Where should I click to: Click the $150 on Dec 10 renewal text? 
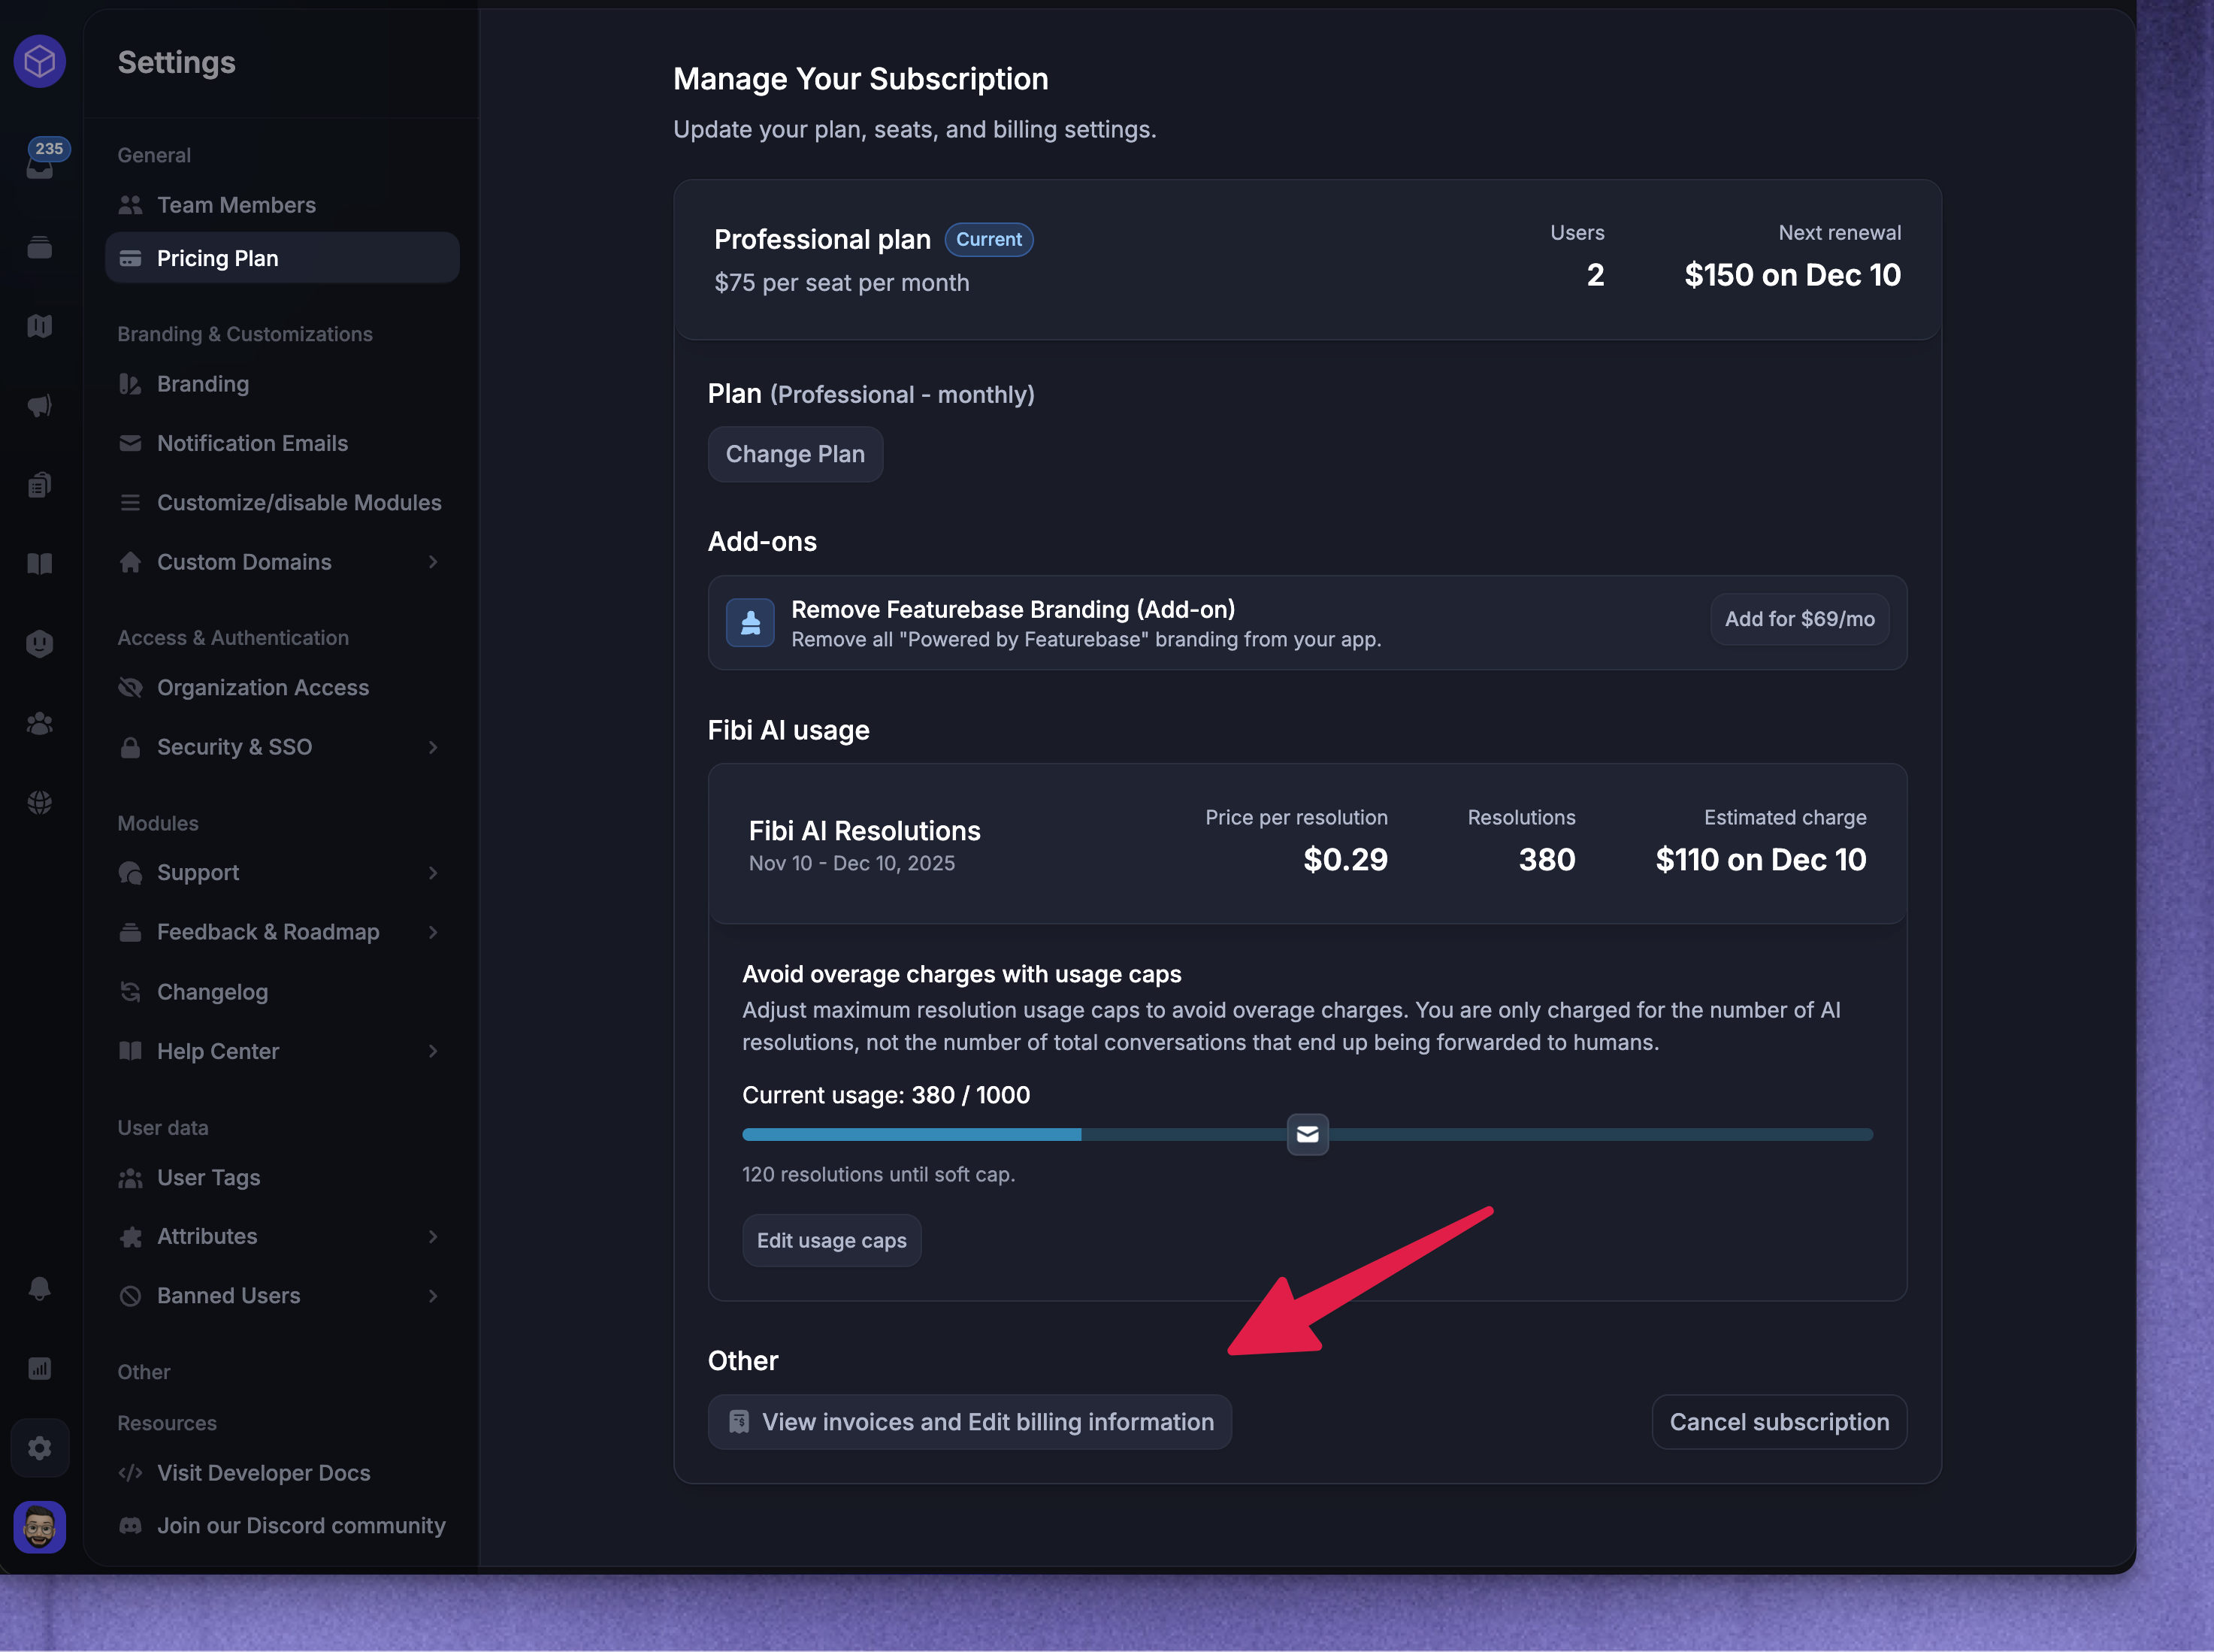tap(1792, 275)
